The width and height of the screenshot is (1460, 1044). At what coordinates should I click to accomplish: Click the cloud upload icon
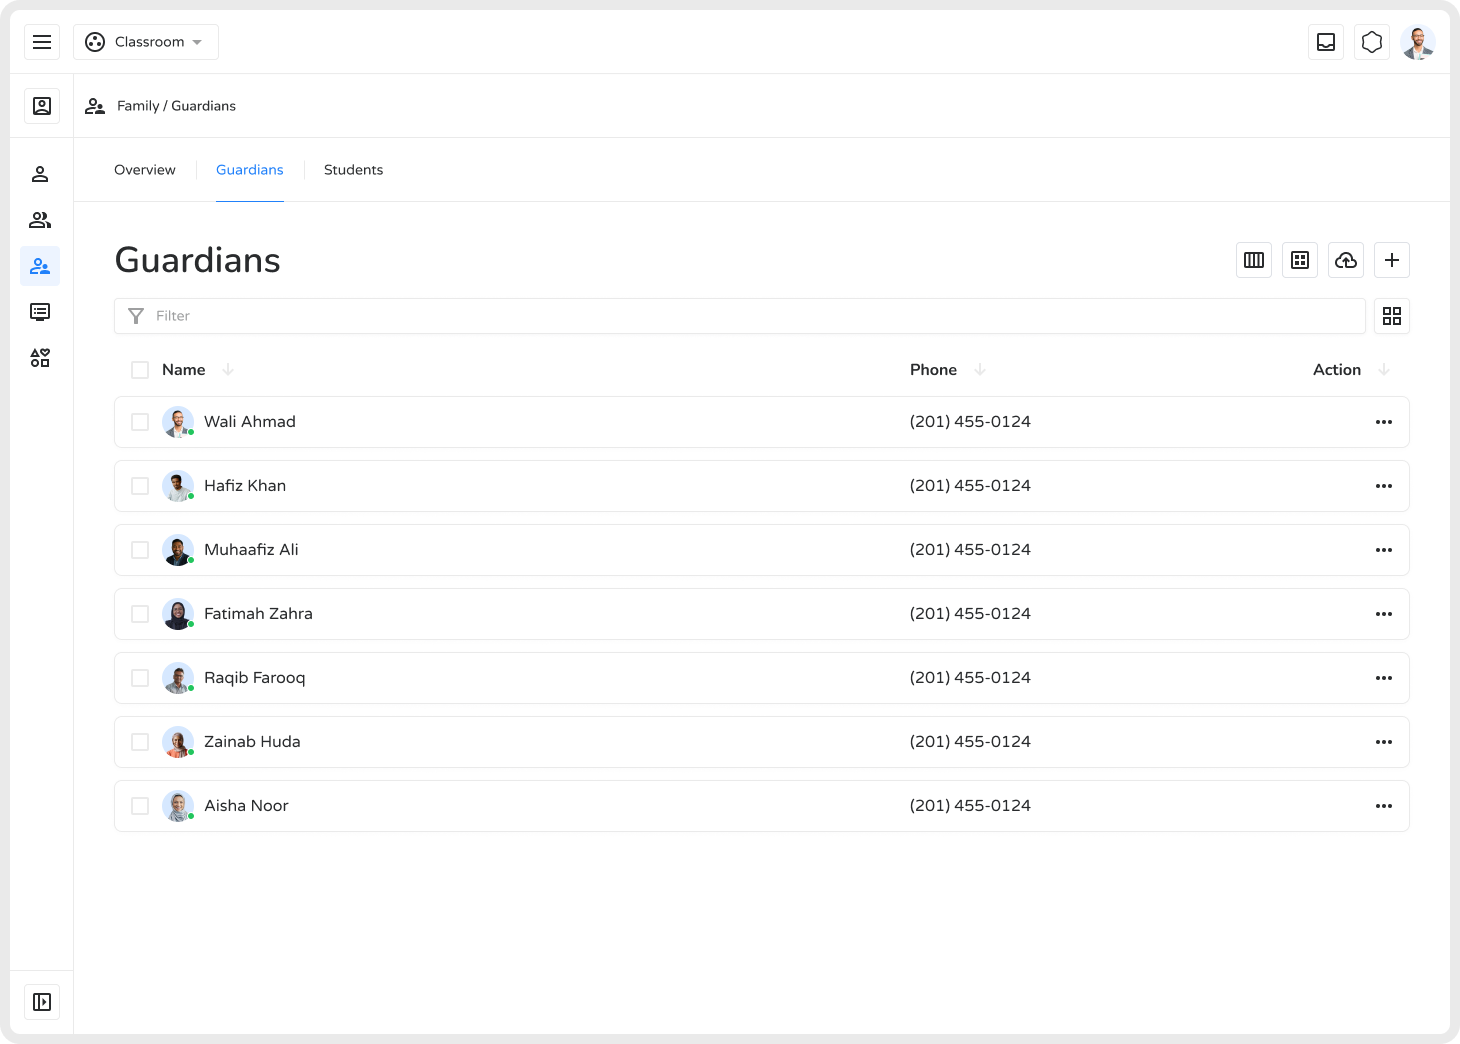1346,260
